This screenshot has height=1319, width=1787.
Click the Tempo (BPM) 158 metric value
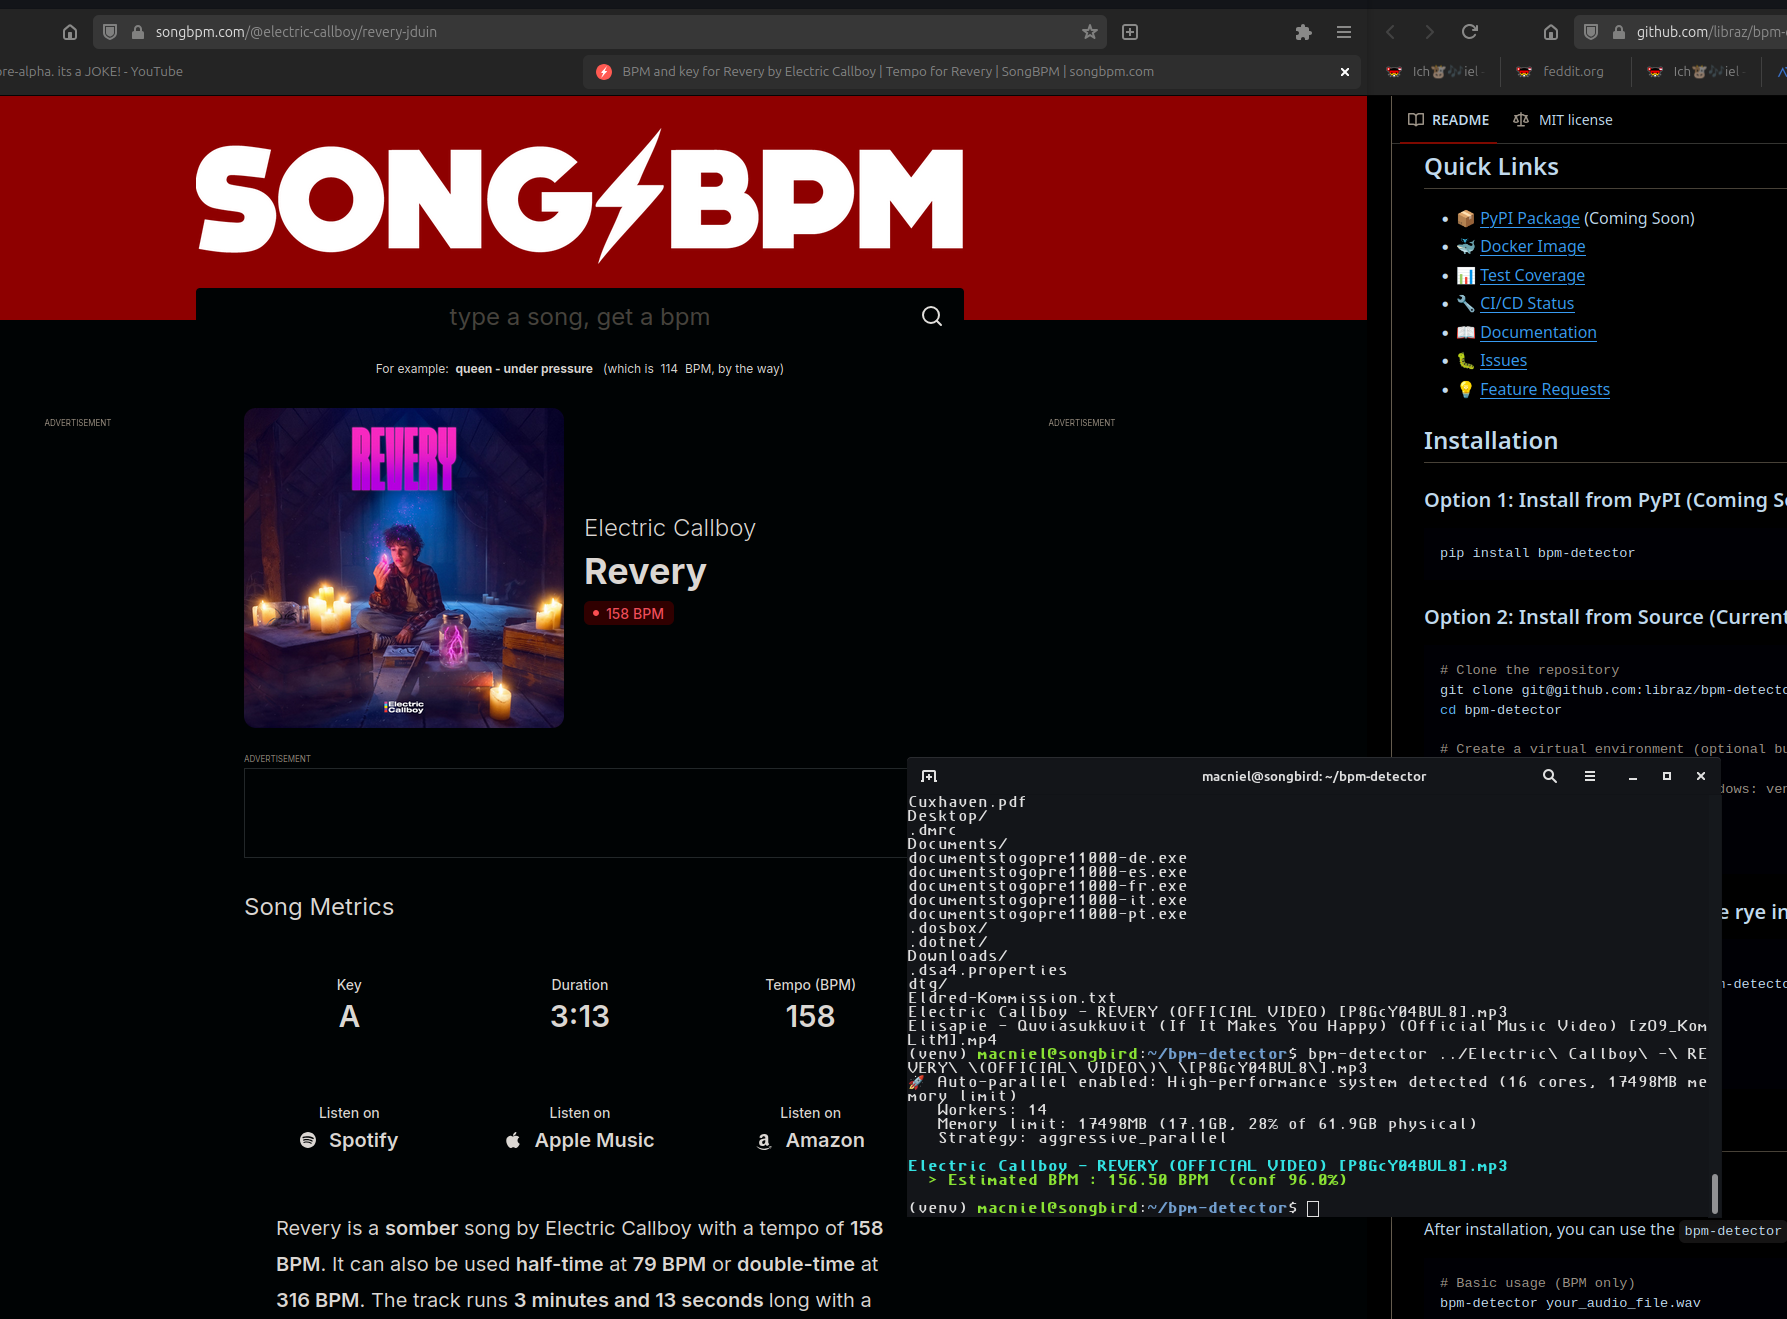coord(810,1016)
